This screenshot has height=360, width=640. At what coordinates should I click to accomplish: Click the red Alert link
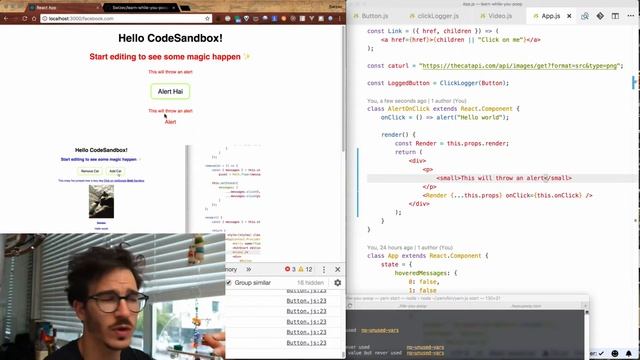coord(170,122)
